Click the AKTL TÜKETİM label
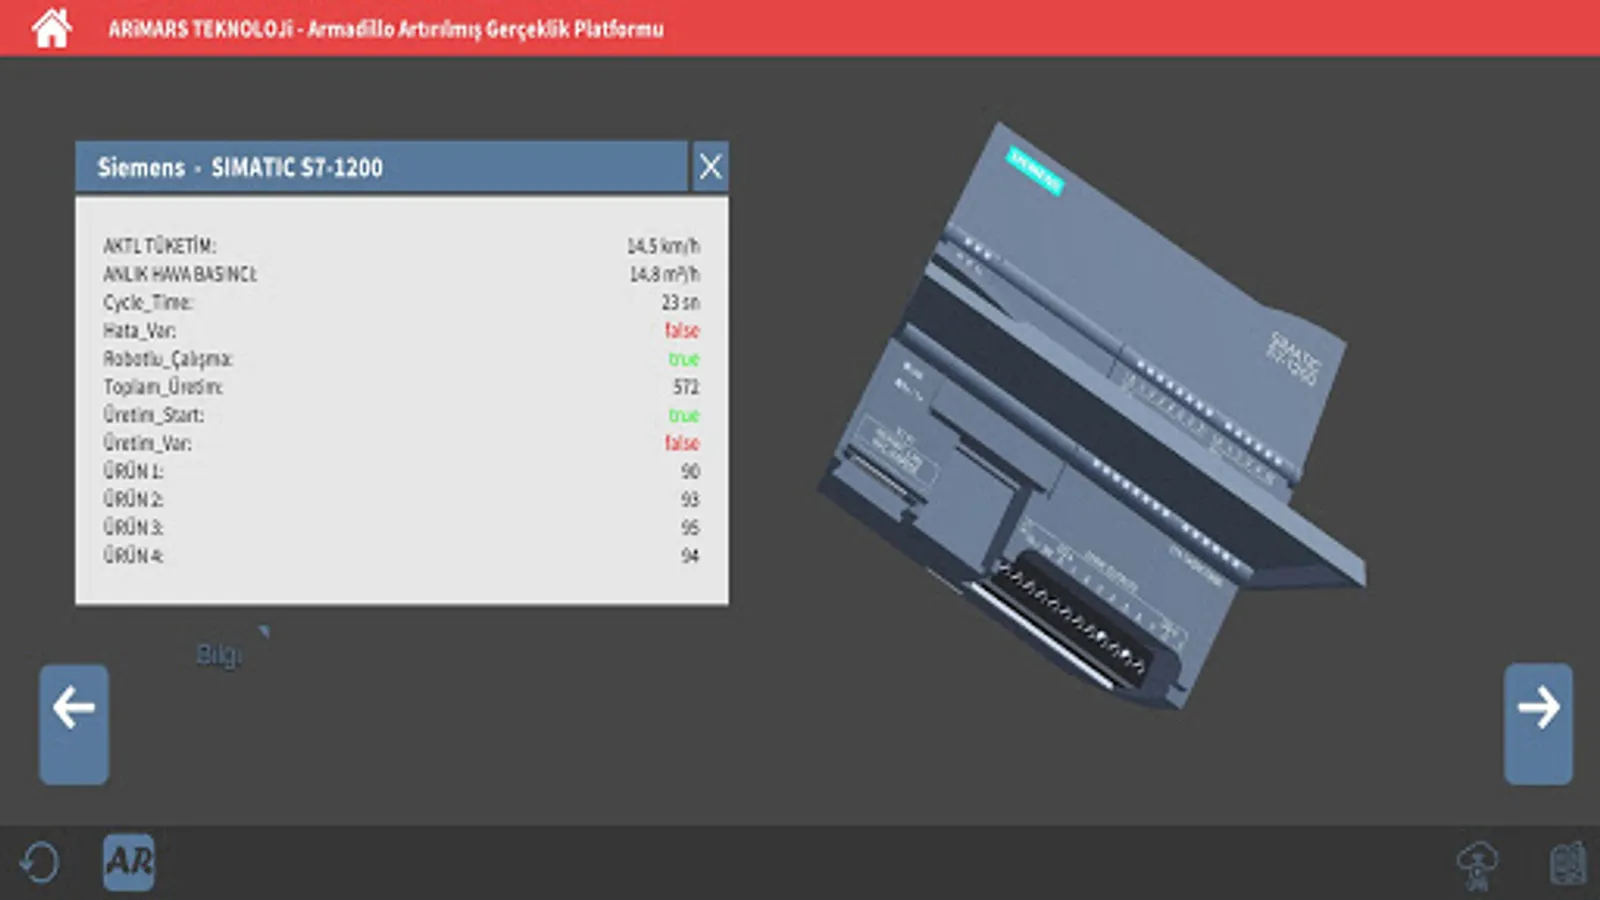 [x=160, y=246]
